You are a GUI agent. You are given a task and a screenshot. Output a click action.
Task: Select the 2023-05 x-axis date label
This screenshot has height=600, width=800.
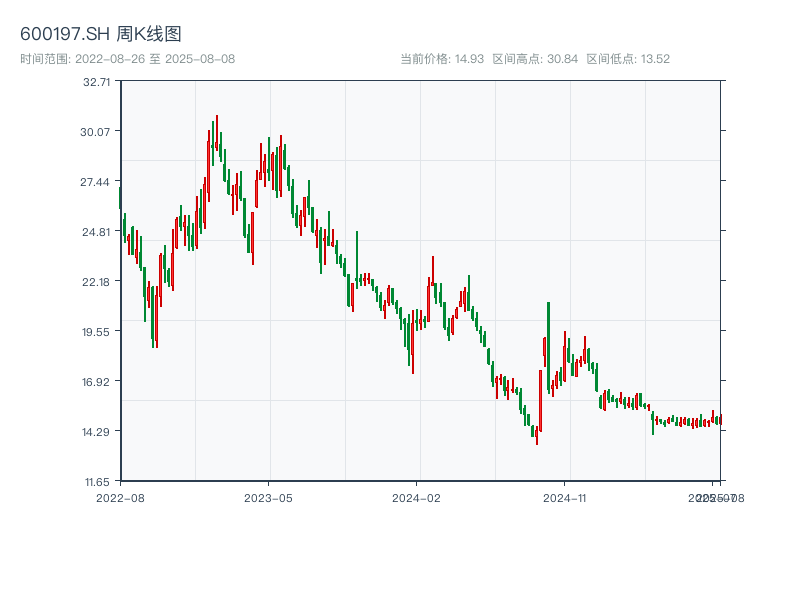coord(268,497)
